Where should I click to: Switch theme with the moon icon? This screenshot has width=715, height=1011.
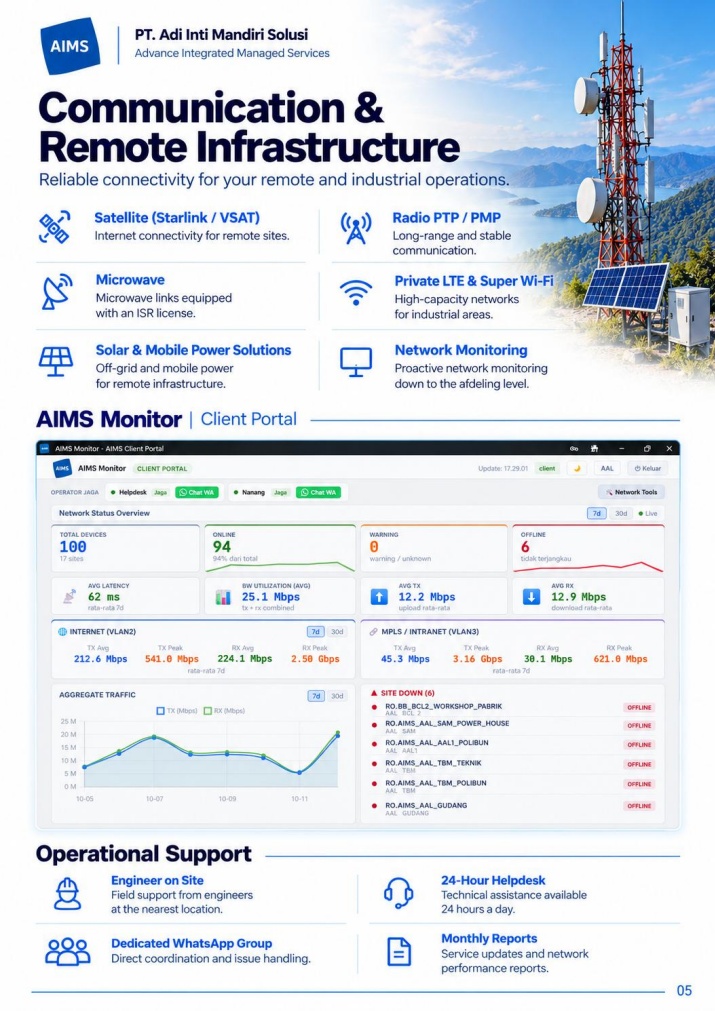point(577,469)
